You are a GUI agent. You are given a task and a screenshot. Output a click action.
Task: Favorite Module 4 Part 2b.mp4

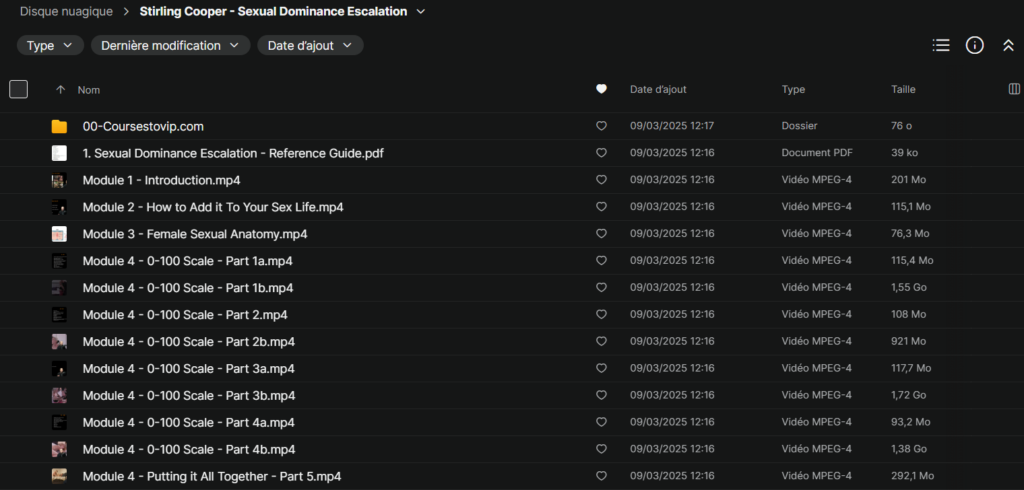click(601, 341)
